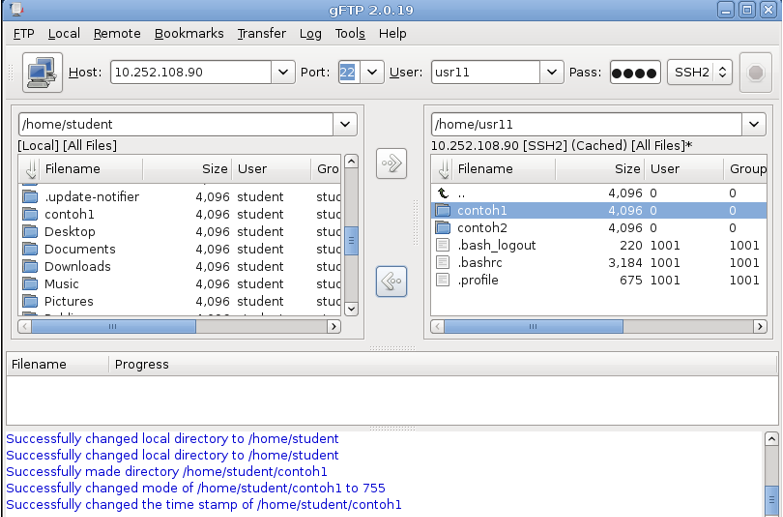Open the Local menu
Viewport: 783px width, 517px height.
coord(64,34)
